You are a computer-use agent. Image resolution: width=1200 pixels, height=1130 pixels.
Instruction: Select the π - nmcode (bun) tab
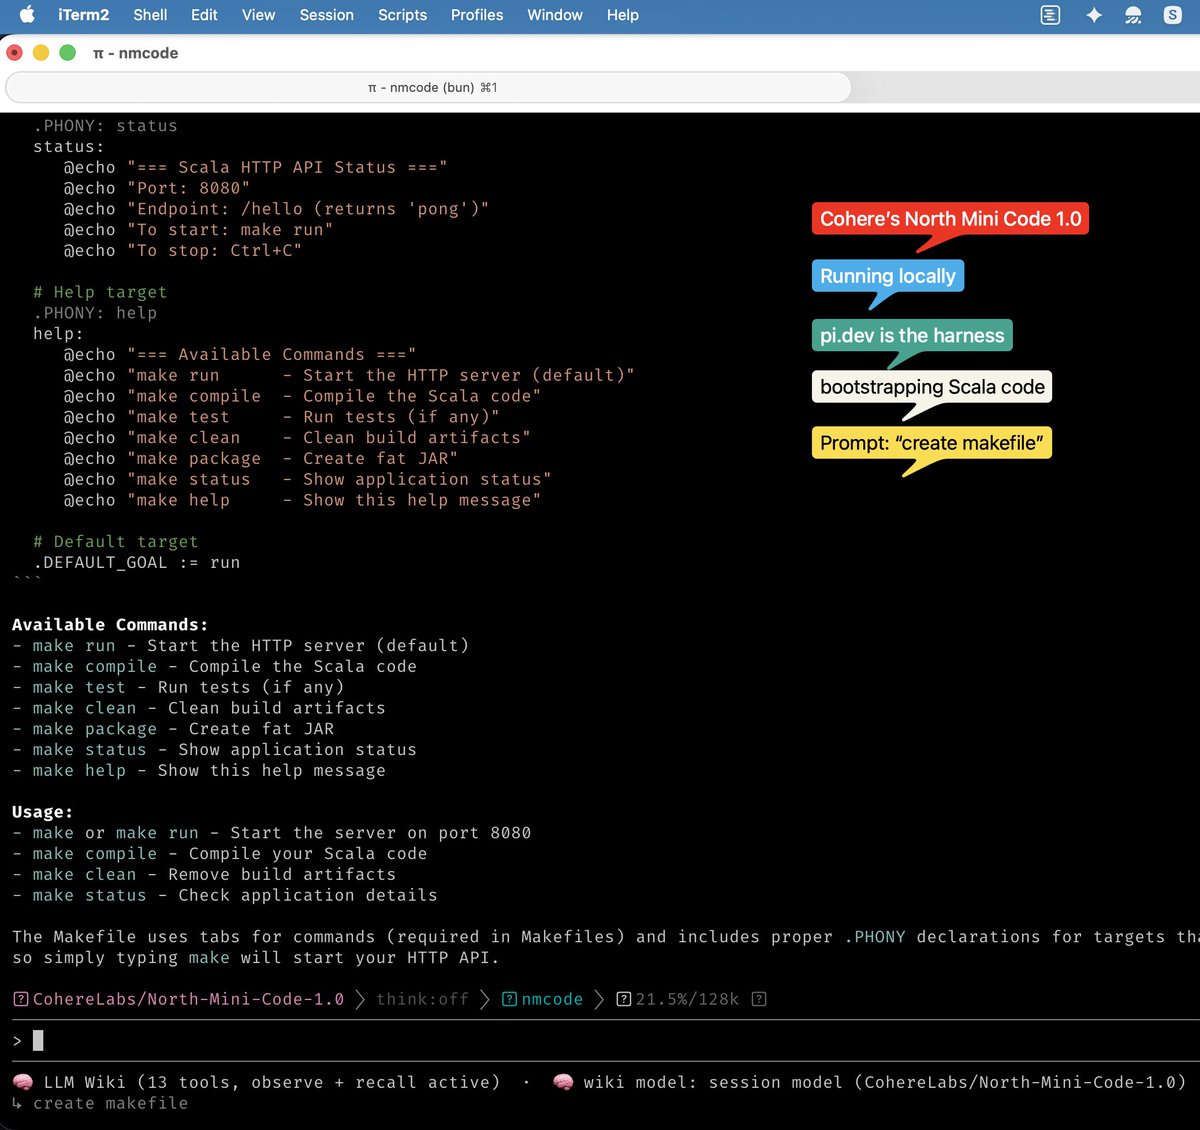(429, 87)
